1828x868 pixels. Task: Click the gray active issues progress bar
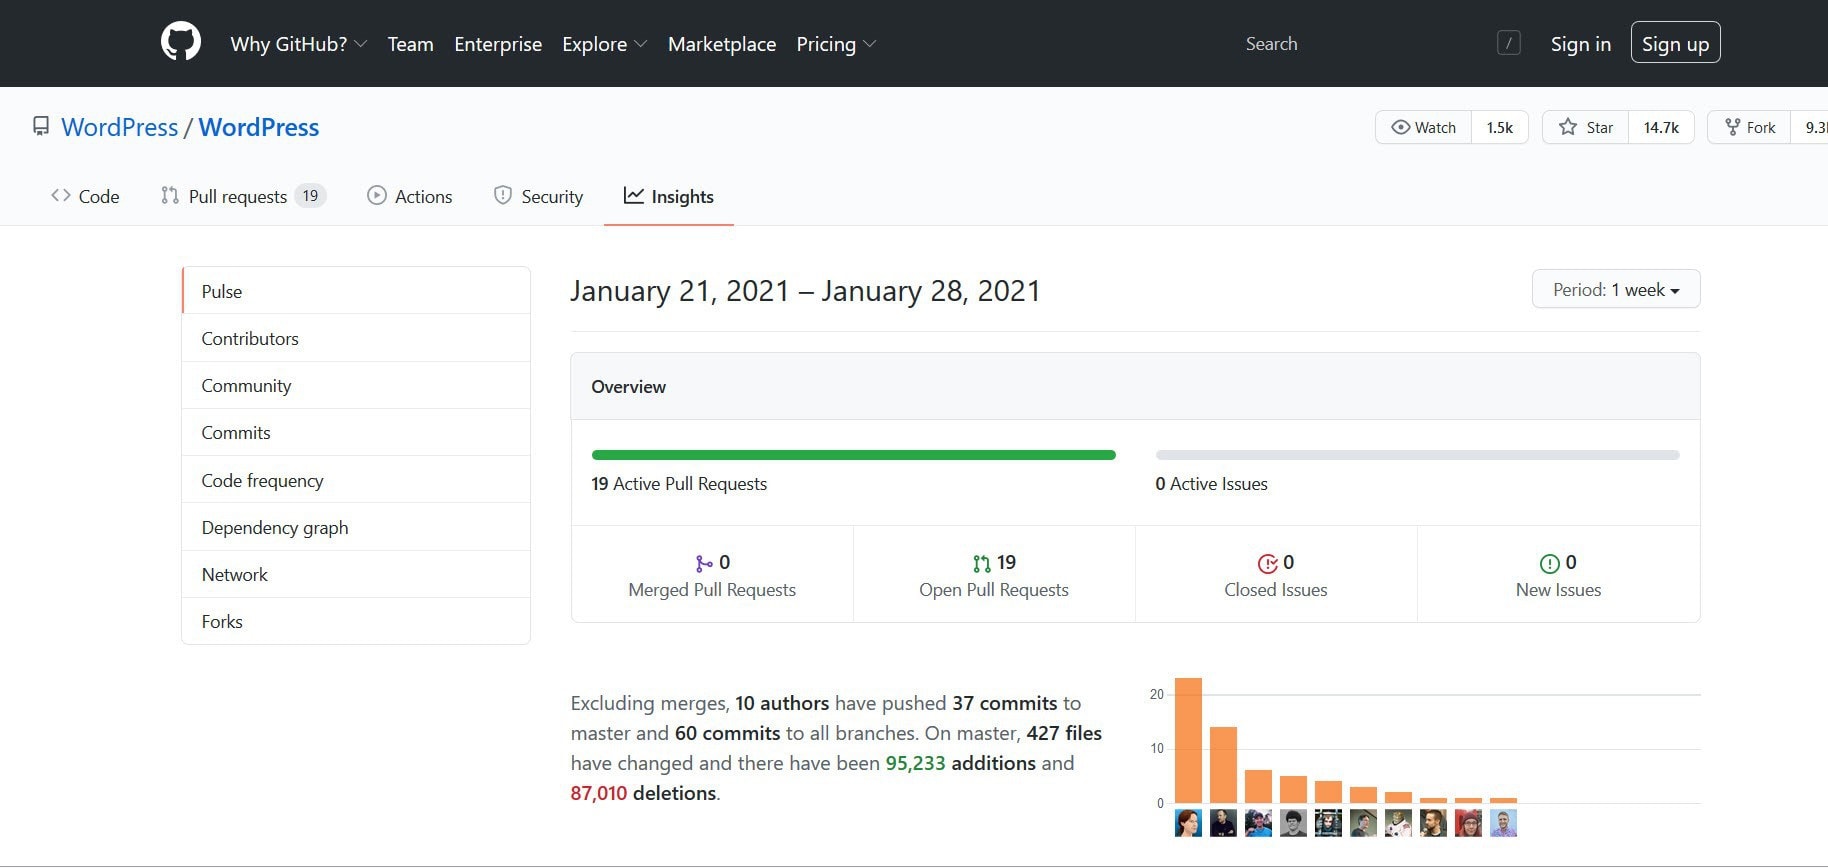pos(1417,455)
